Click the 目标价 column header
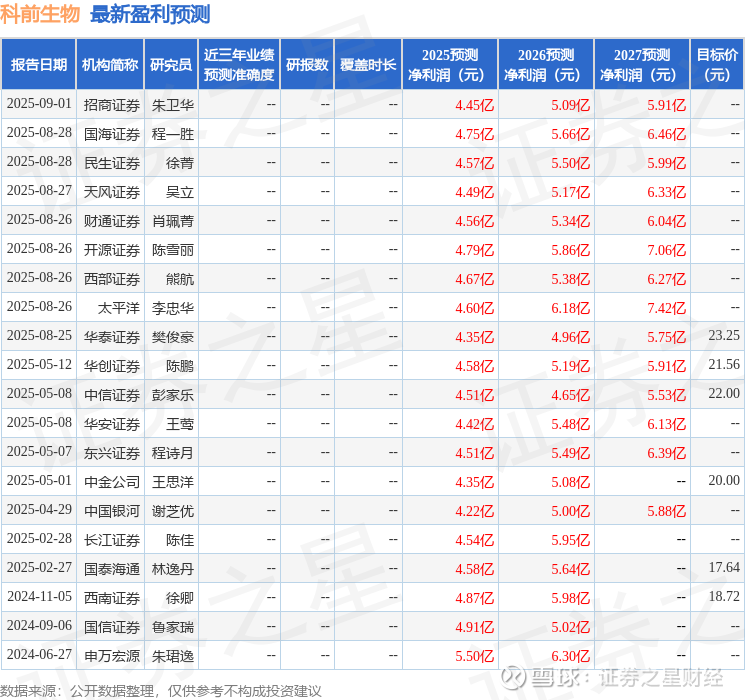 (x=717, y=65)
